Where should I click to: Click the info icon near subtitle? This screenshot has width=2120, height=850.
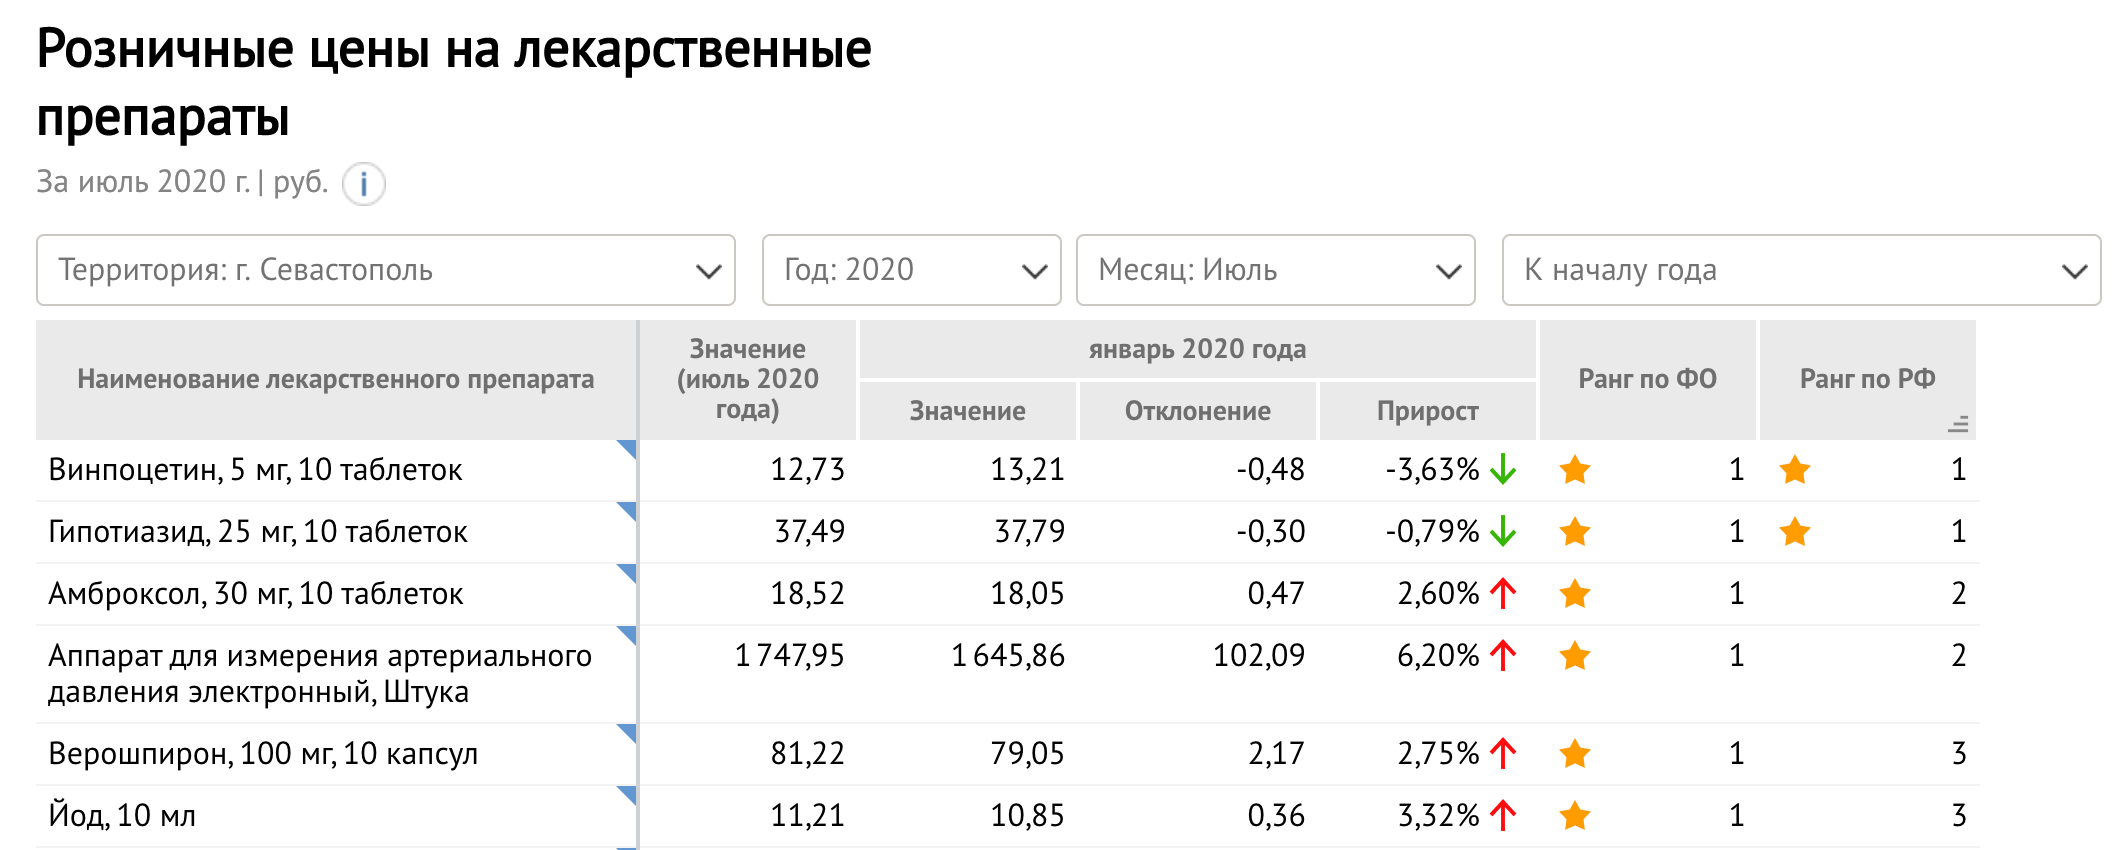pos(364,184)
